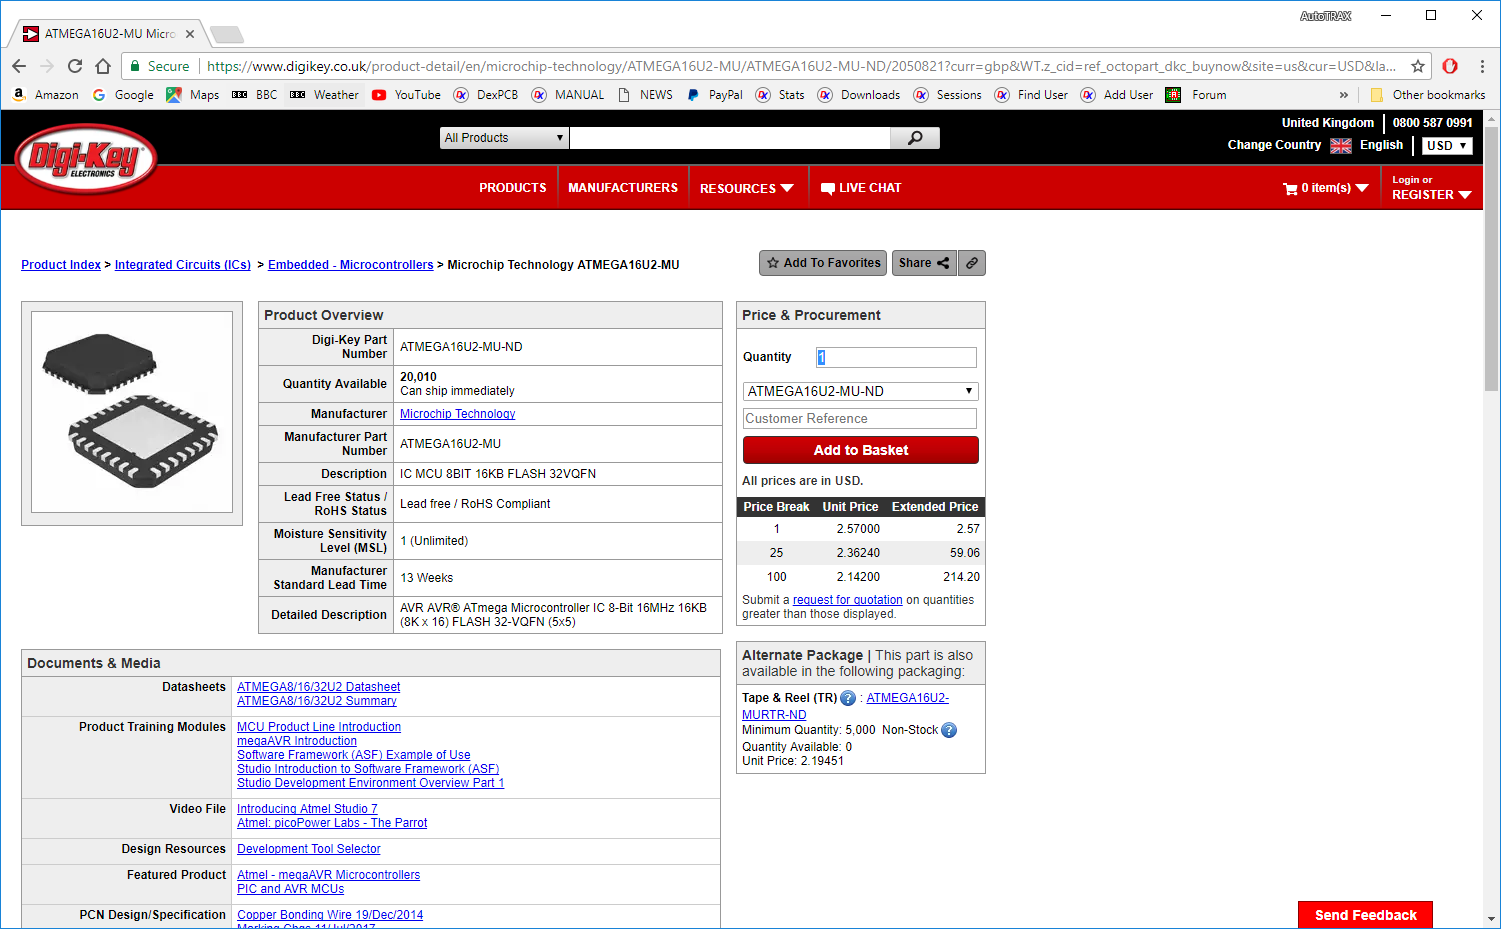Click the Non-Stock help icon
This screenshot has width=1501, height=929.
click(949, 730)
